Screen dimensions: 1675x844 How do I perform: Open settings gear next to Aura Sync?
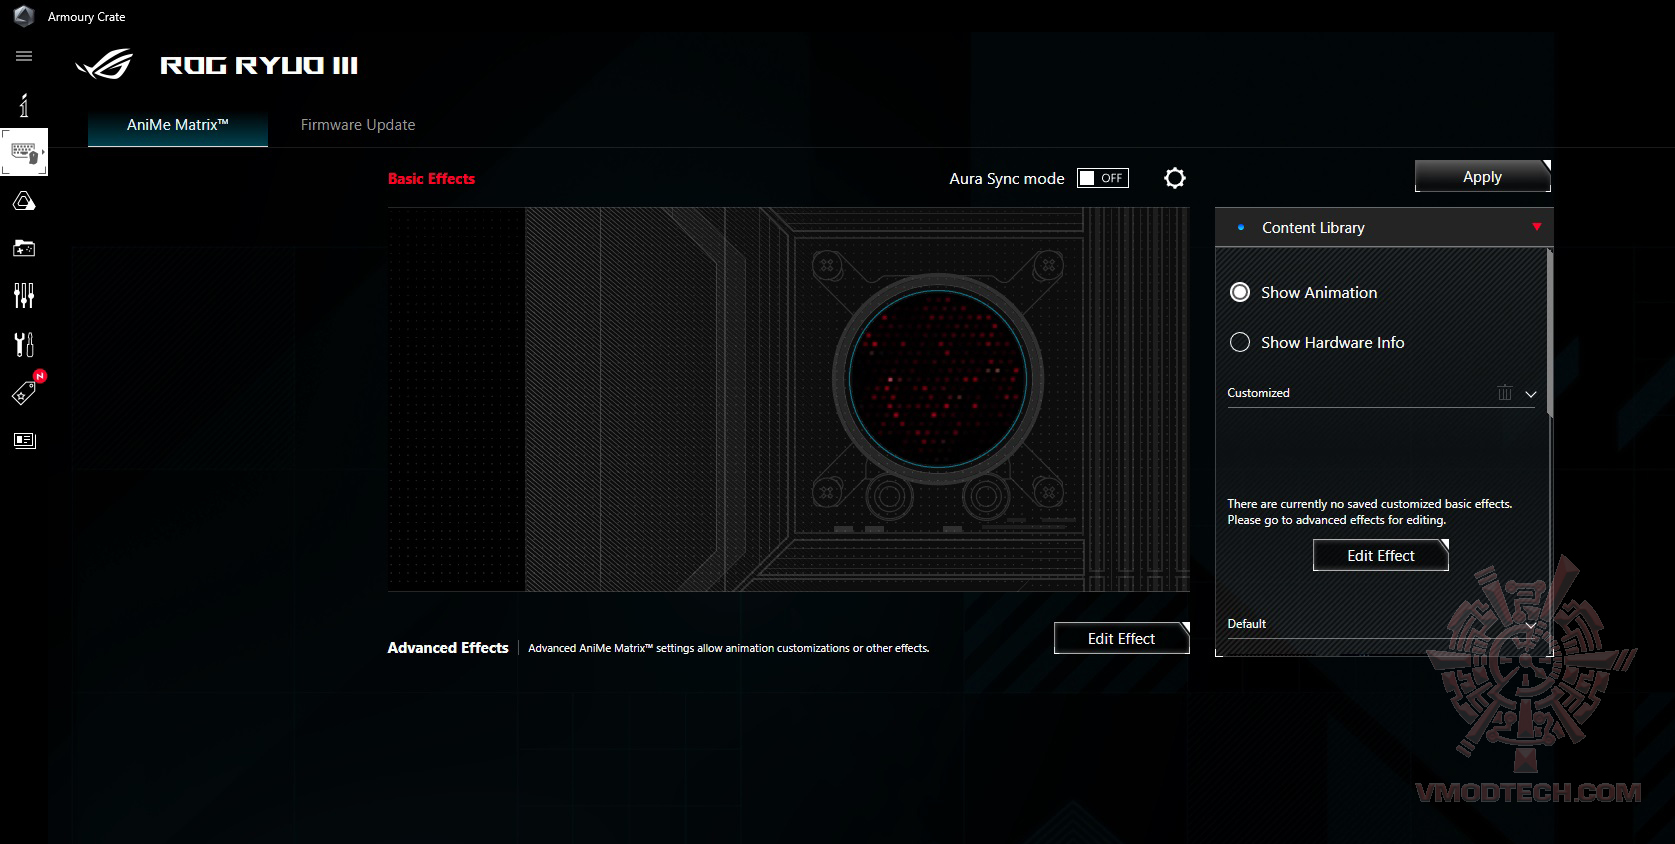(1175, 178)
